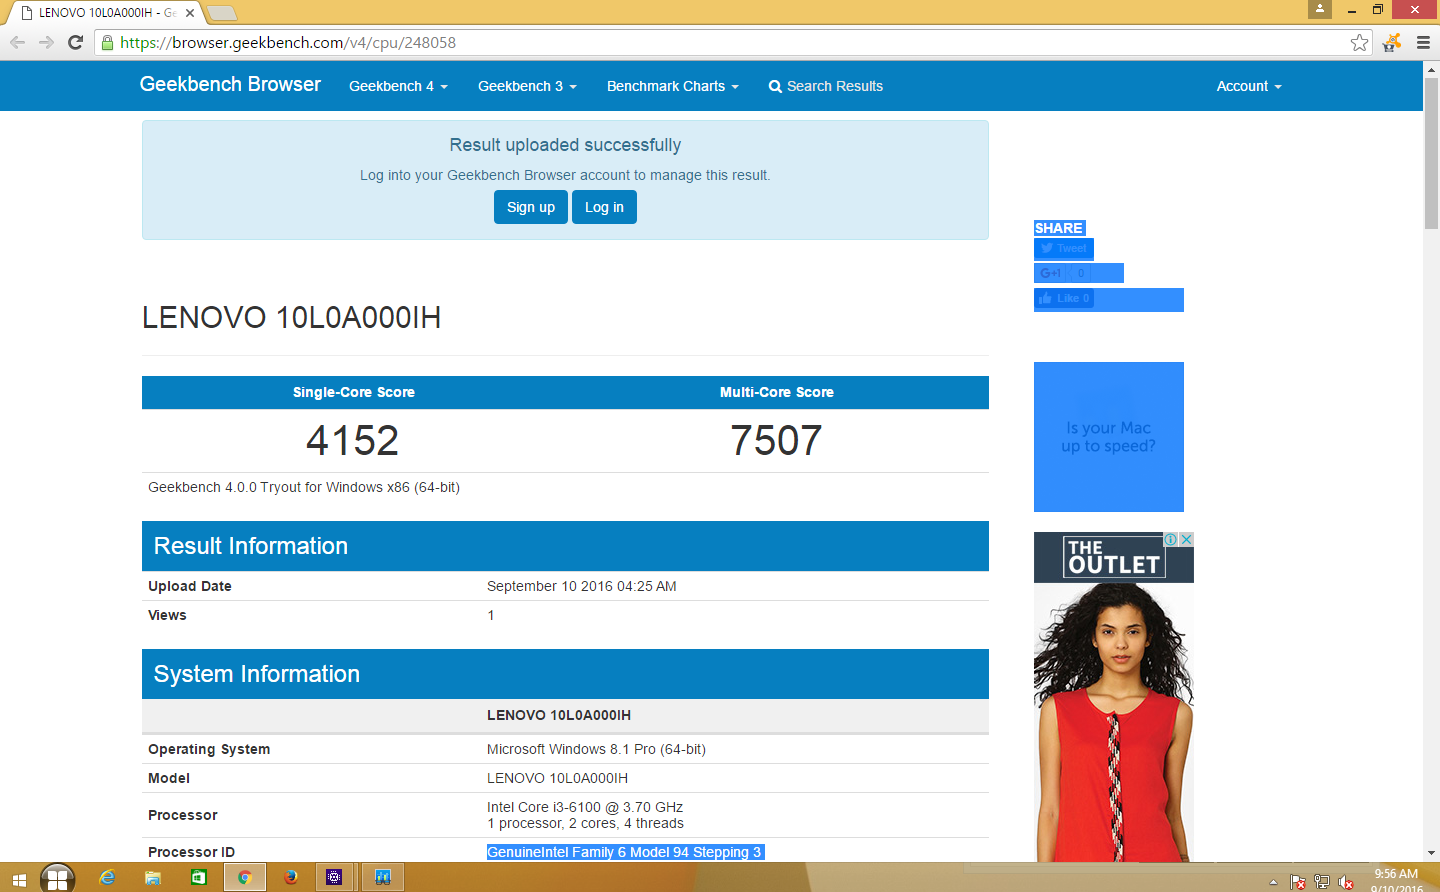Viewport: 1440px width, 892px height.
Task: Click the 'Geekbench 4.0.0 Tryout for Windows x86' text
Action: [304, 487]
